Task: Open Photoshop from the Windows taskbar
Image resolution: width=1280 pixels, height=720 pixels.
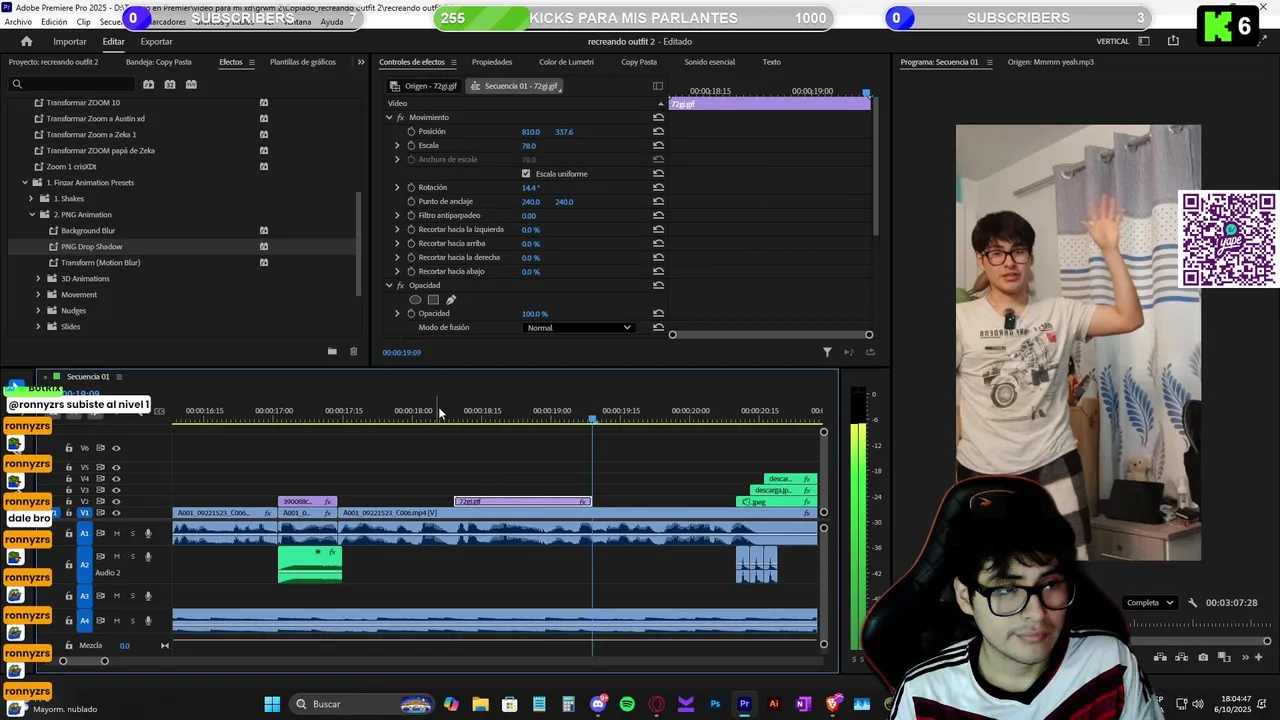Action: coord(715,704)
